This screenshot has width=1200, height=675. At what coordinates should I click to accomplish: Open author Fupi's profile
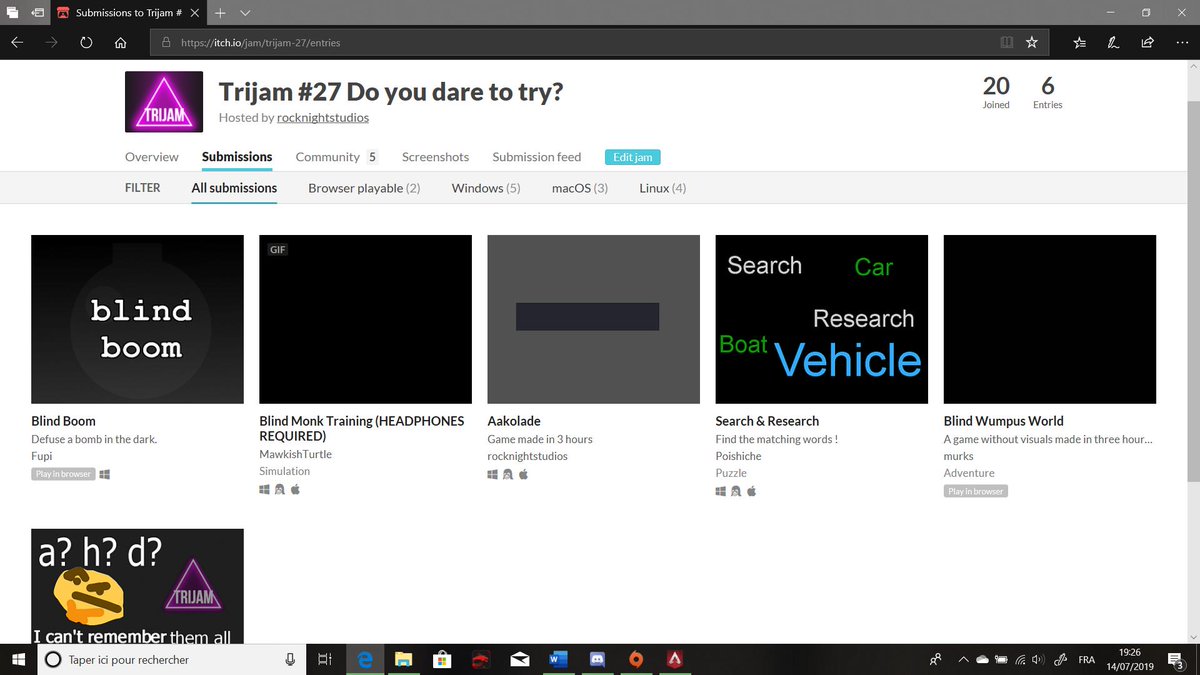pyautogui.click(x=42, y=456)
